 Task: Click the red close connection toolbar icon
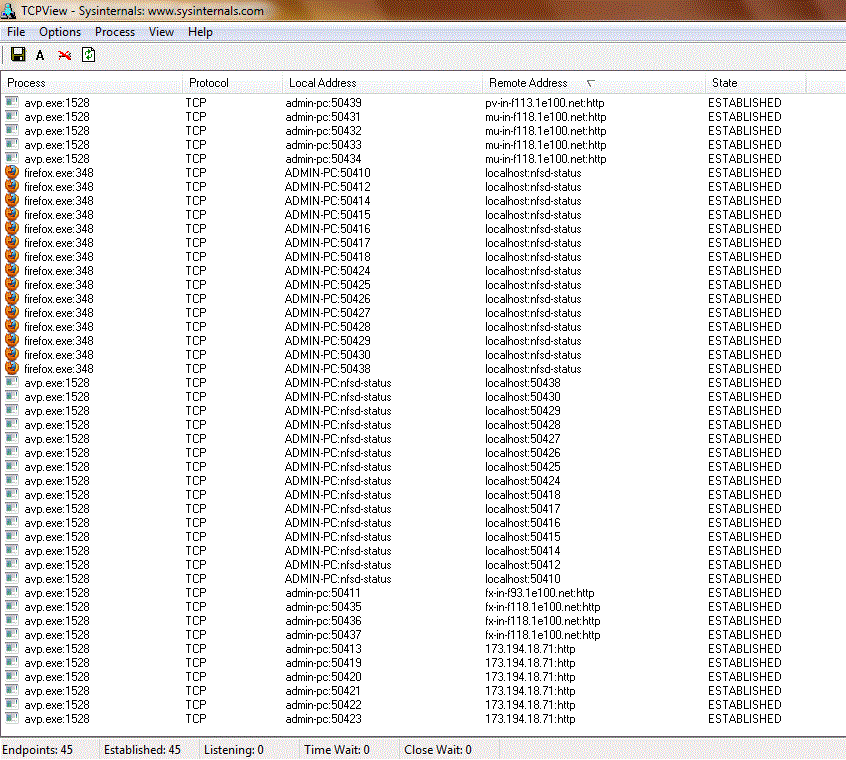click(65, 55)
